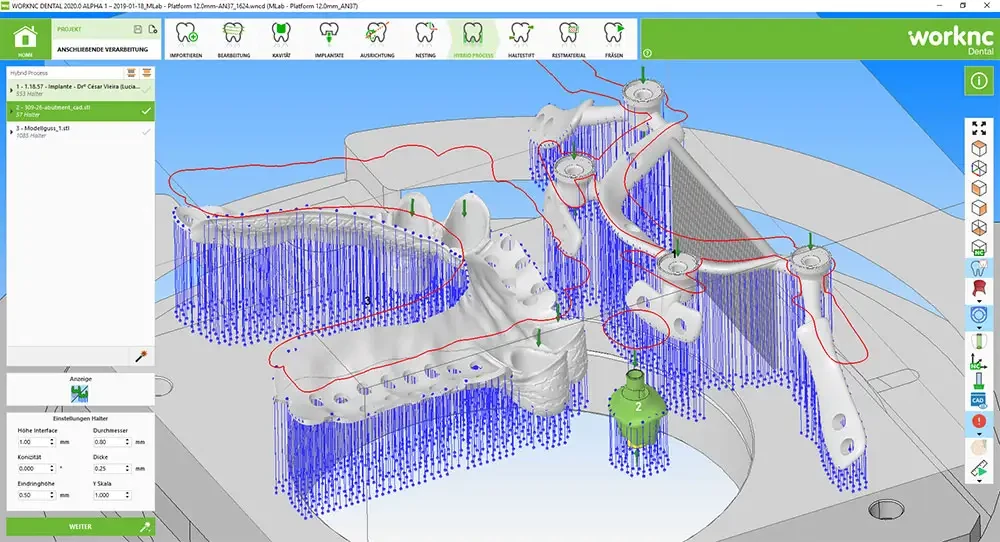Click the red warning exclamation icon

coord(979,421)
